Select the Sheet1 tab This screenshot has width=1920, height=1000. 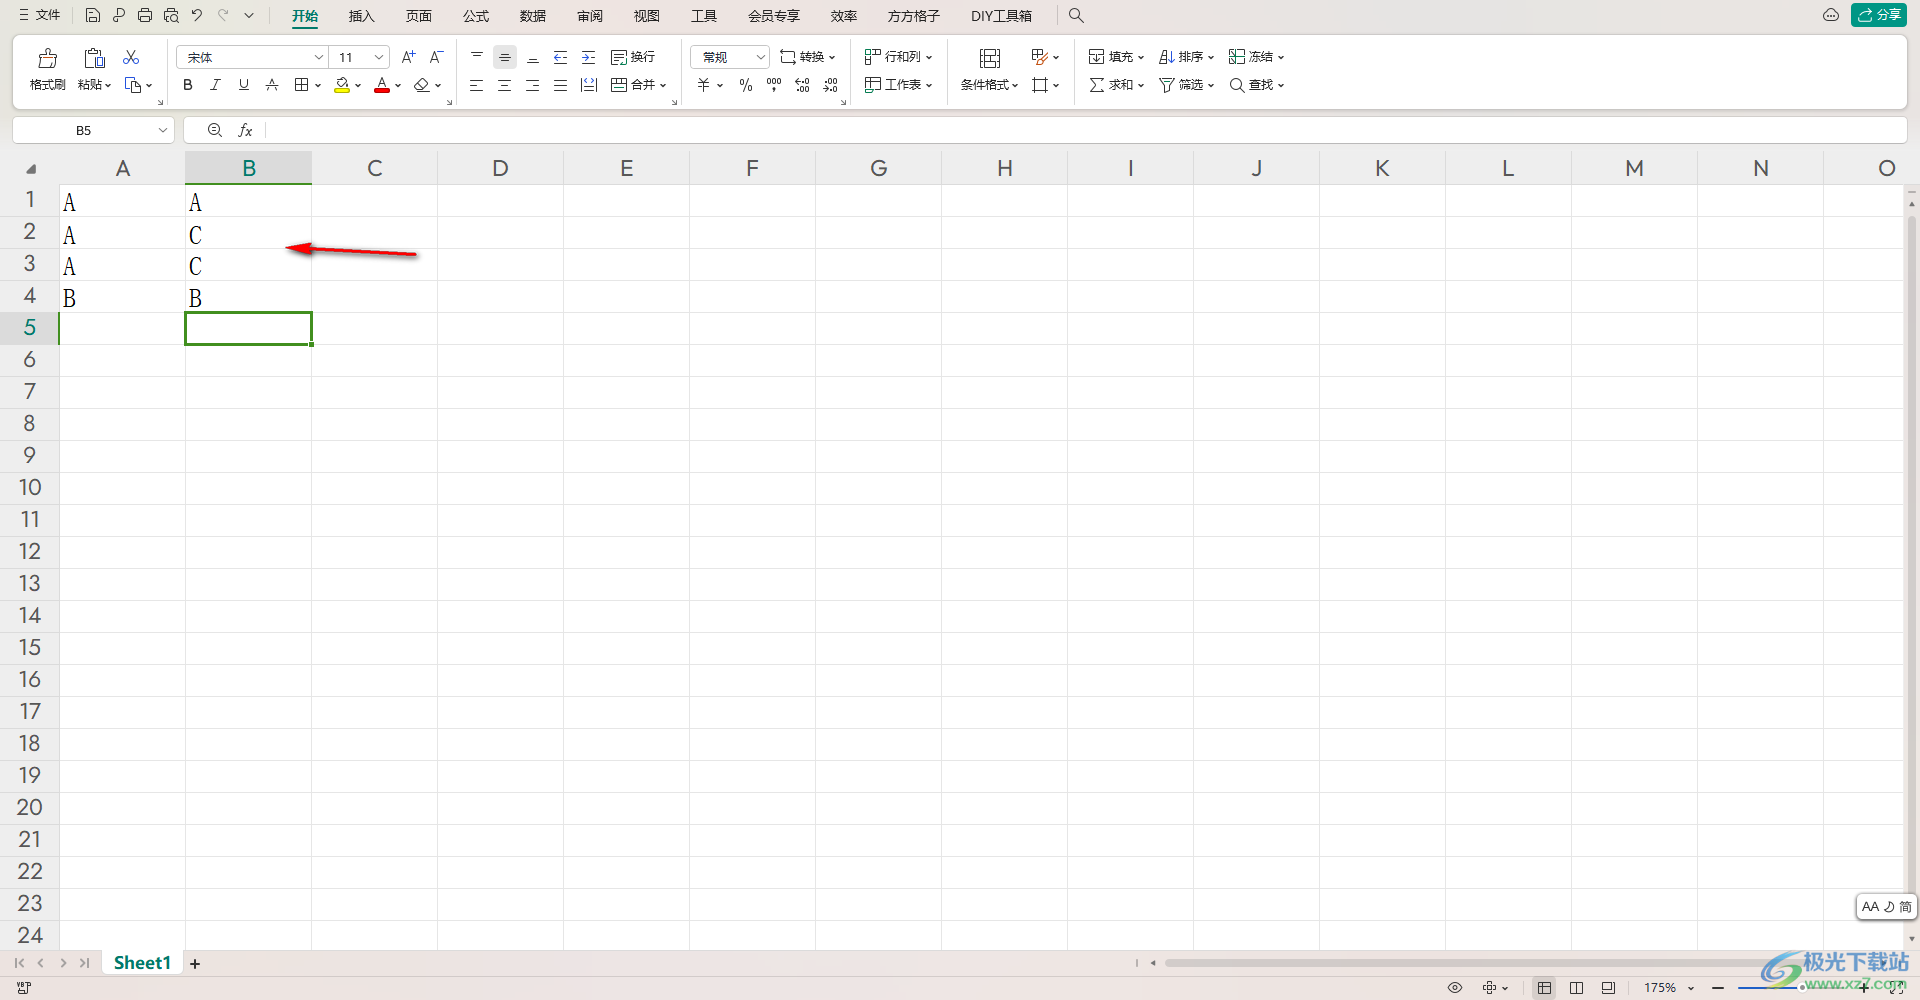tap(142, 963)
